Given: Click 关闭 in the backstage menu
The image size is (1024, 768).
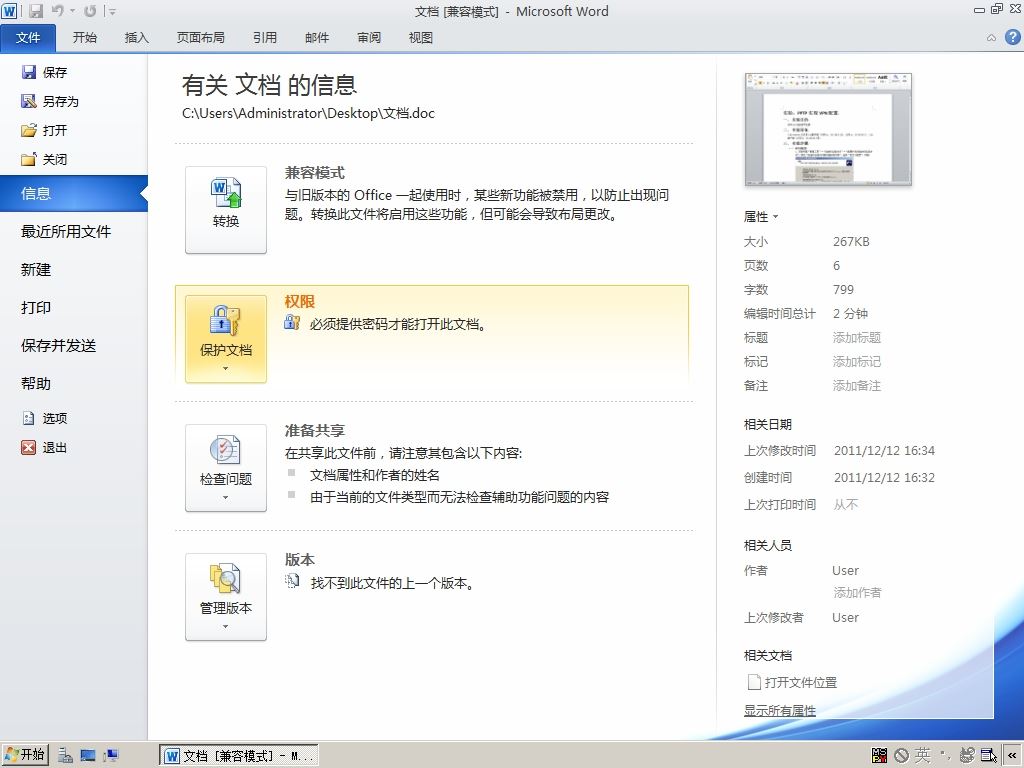Looking at the screenshot, I should click(44, 159).
